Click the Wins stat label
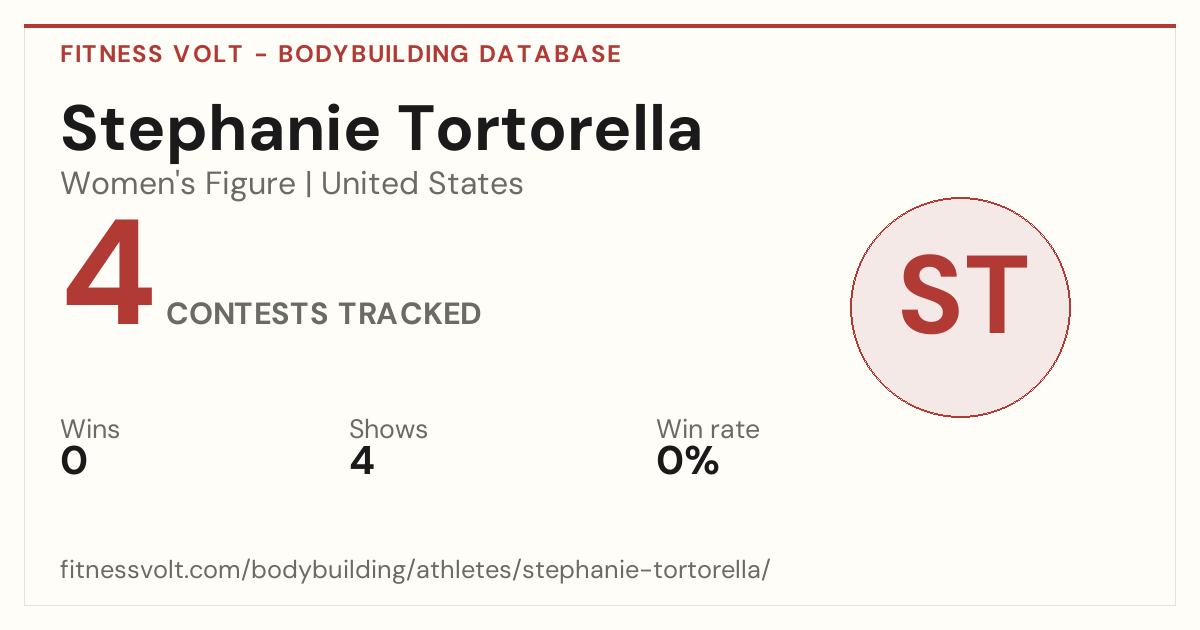 pyautogui.click(x=90, y=429)
